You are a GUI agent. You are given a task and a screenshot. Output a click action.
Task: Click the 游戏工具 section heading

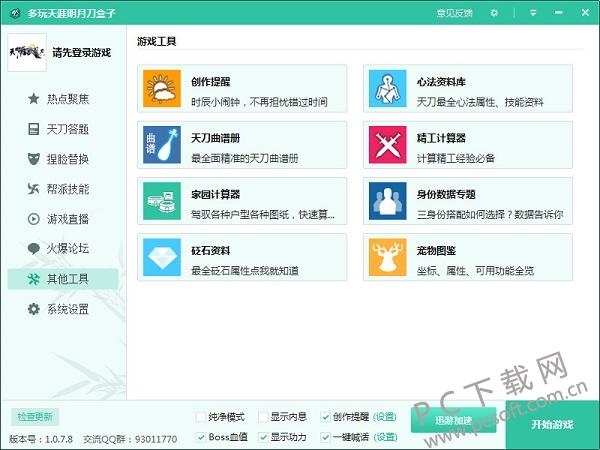[x=157, y=41]
